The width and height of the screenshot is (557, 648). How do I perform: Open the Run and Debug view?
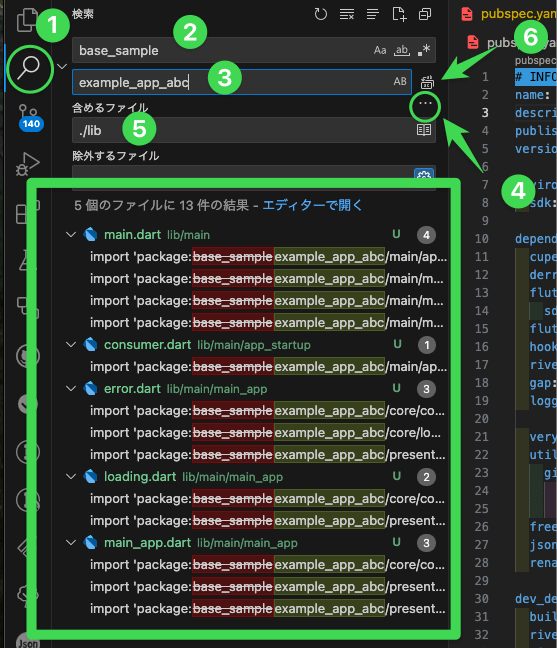point(27,164)
